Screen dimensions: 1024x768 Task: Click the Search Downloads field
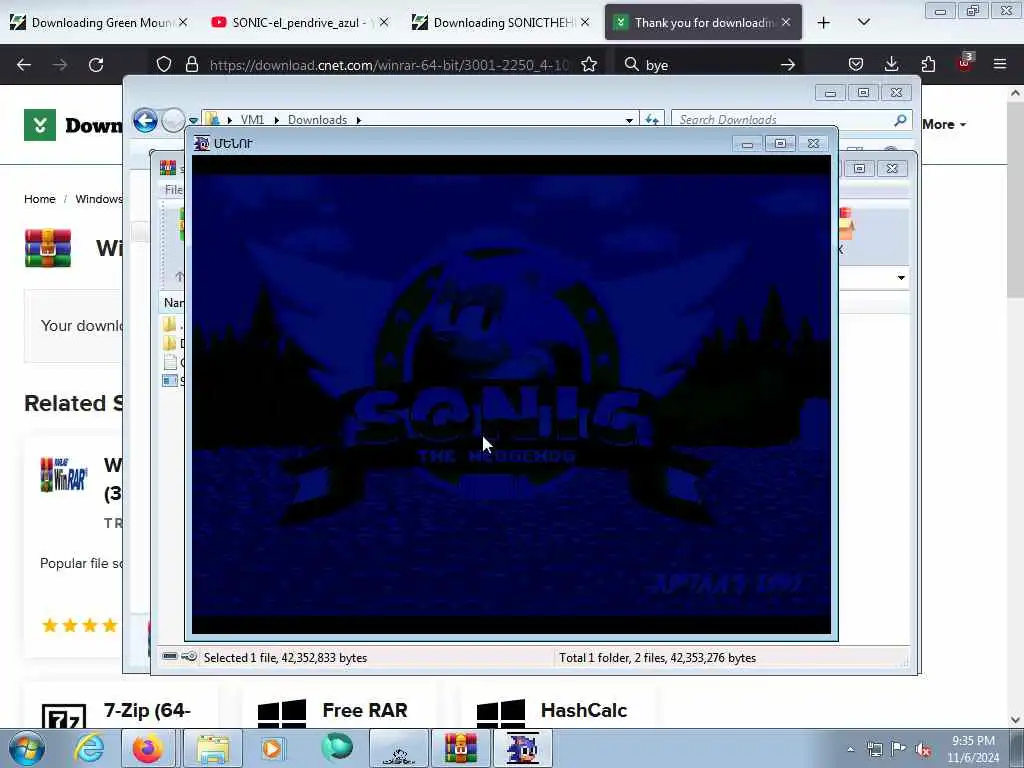click(784, 120)
